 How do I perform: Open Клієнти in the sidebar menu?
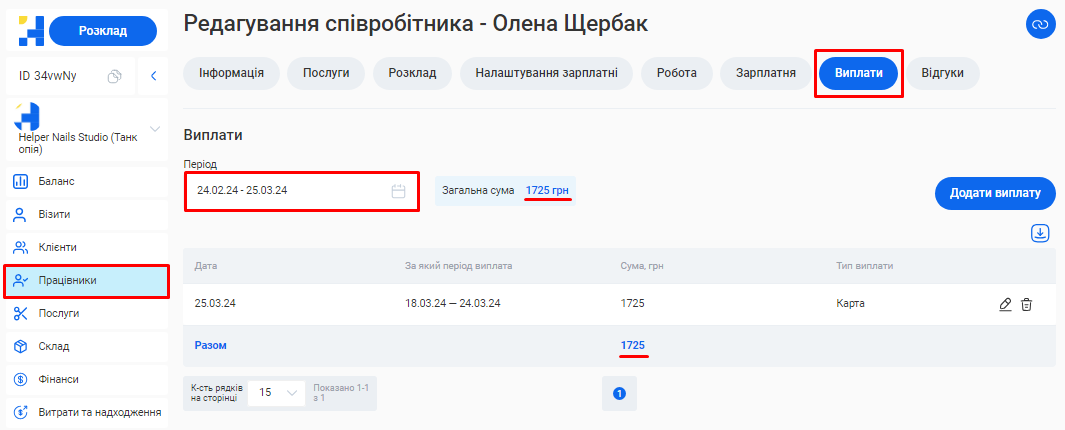coord(57,247)
